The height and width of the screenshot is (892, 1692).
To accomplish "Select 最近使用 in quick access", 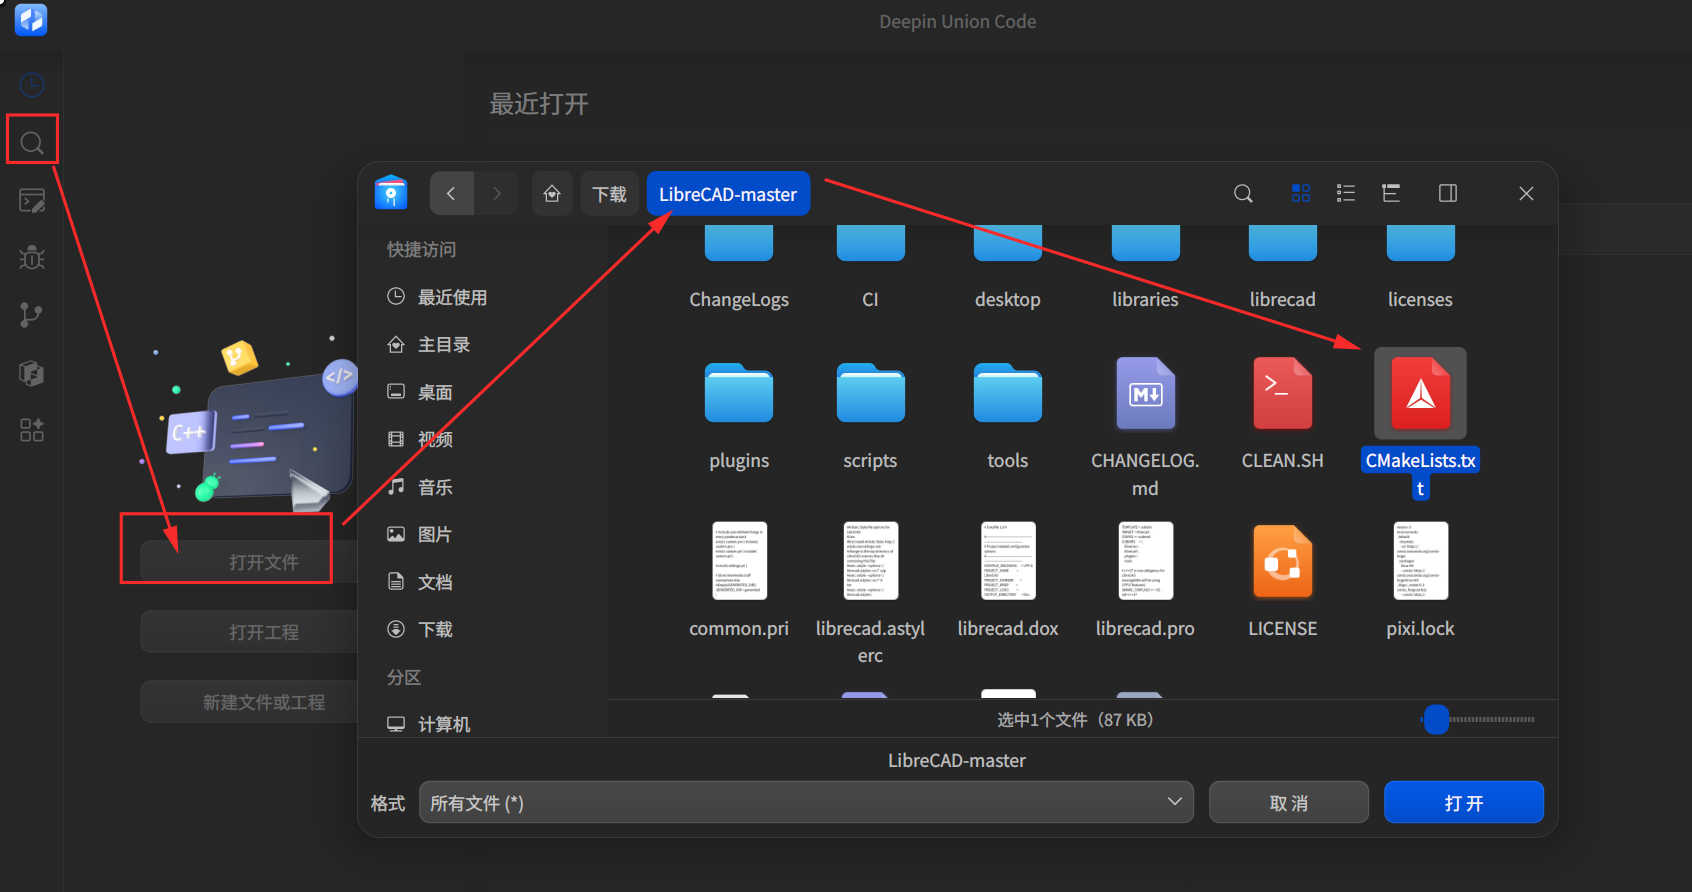I will pyautogui.click(x=452, y=297).
